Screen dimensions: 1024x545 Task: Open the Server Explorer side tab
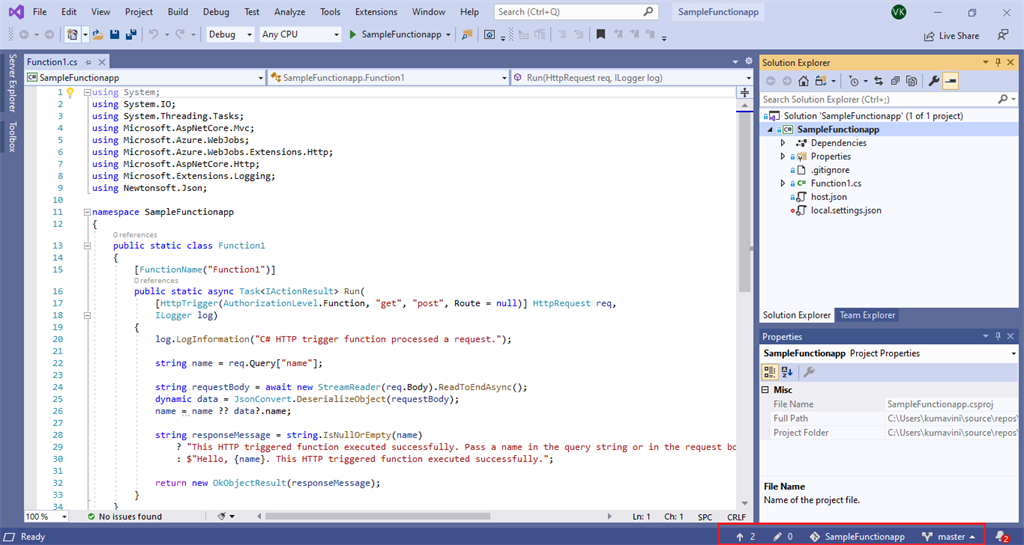(x=12, y=83)
